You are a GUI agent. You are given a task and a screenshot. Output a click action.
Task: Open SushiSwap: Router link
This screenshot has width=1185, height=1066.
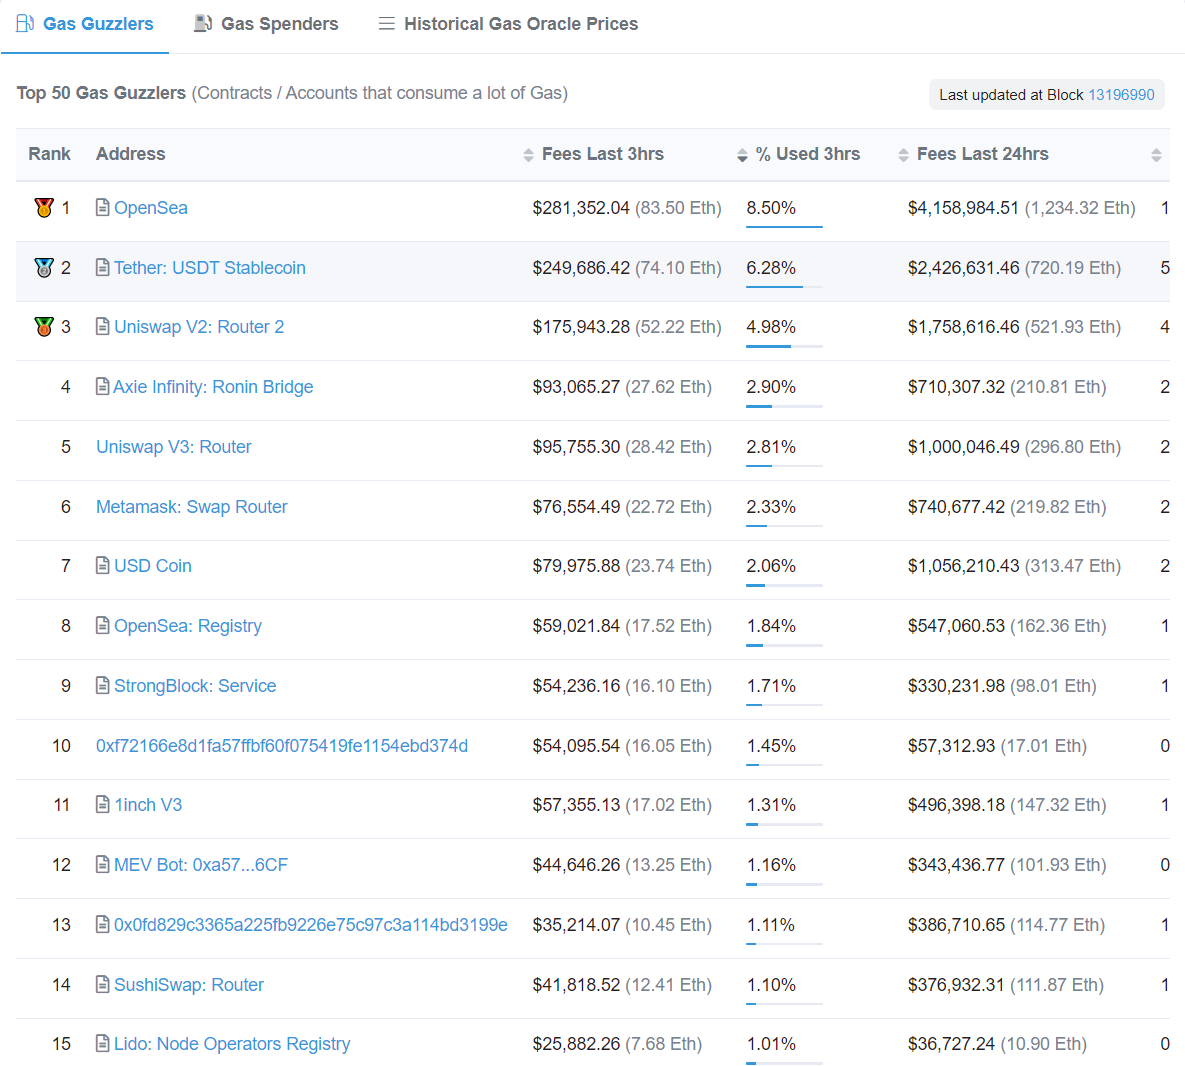(189, 984)
